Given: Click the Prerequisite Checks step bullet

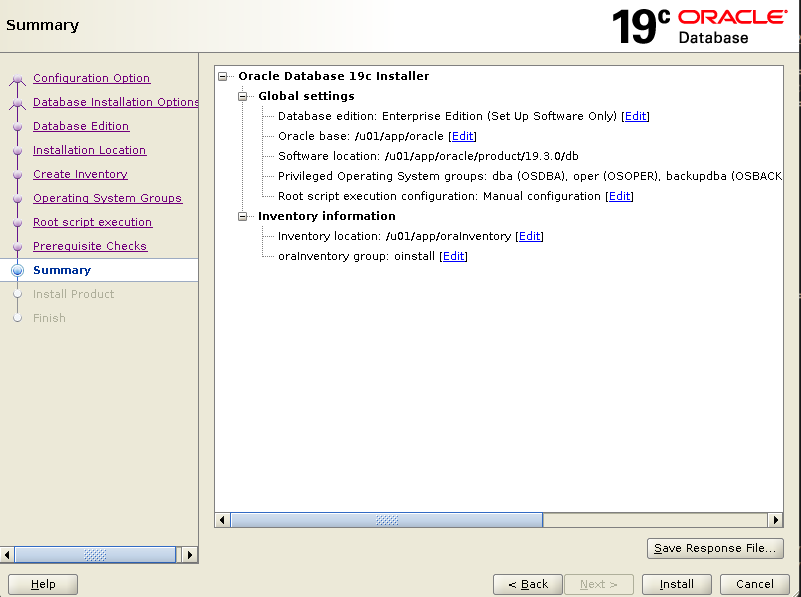Looking at the screenshot, I should (17, 247).
